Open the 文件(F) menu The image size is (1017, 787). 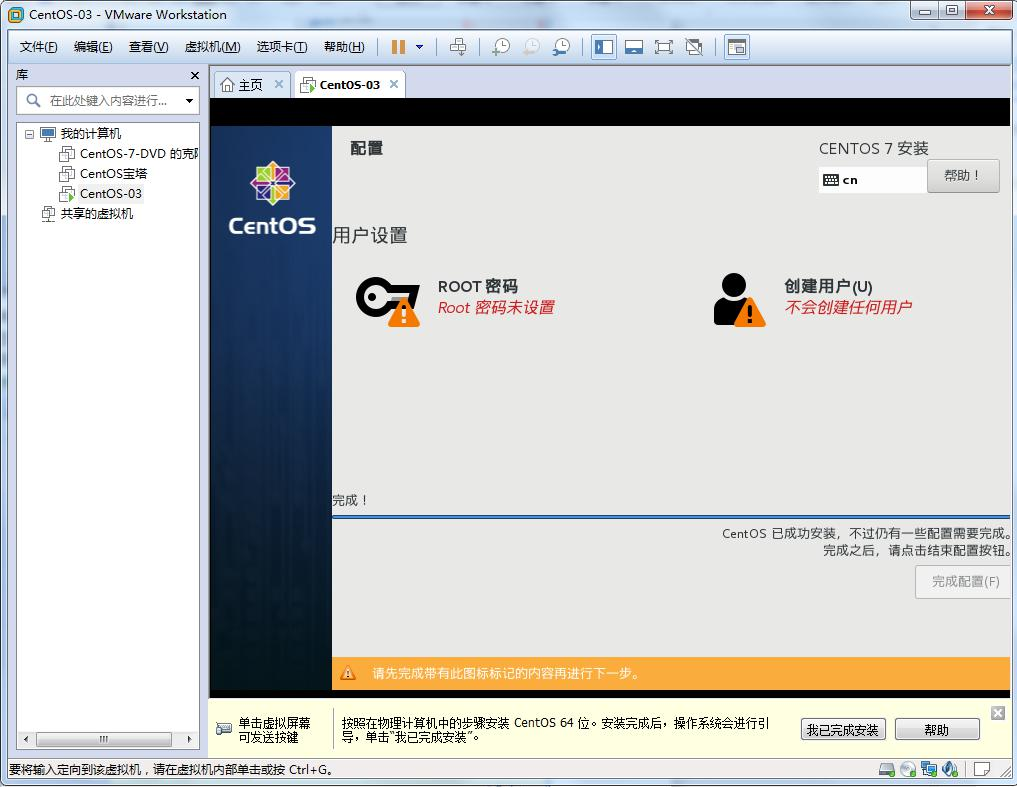38,47
